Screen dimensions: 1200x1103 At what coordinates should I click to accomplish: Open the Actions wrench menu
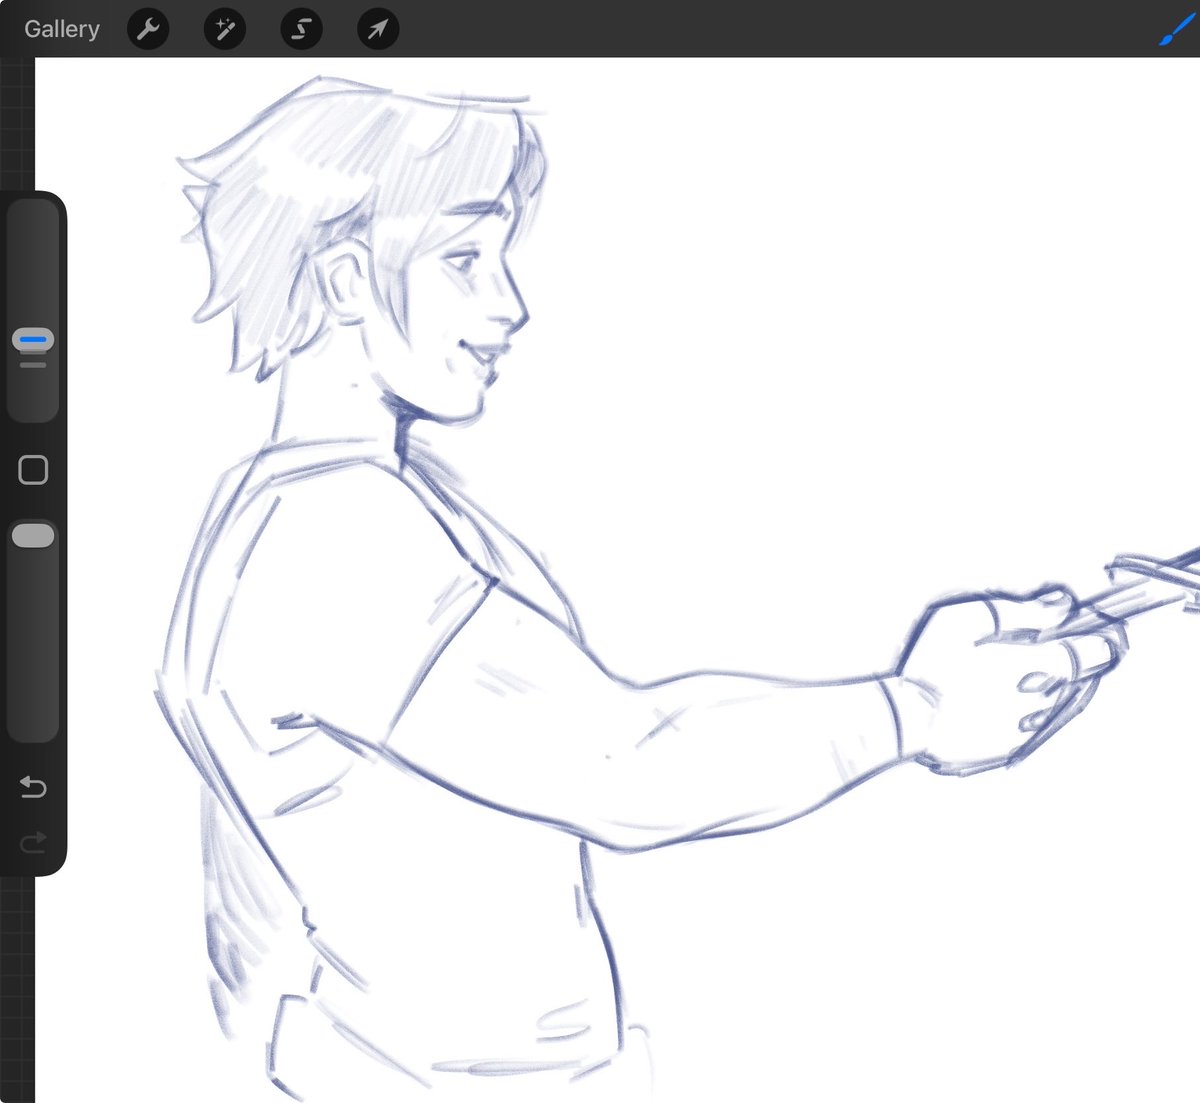(x=148, y=29)
